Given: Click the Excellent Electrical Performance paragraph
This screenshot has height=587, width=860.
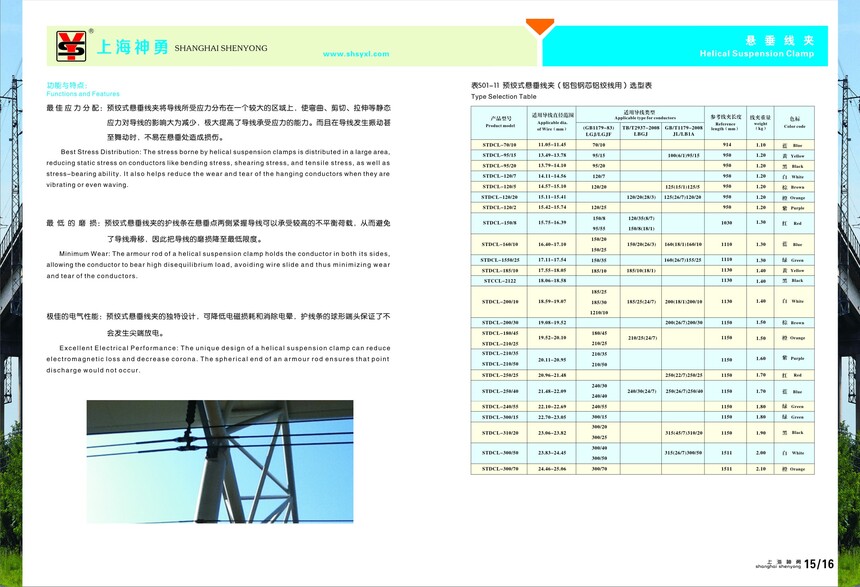Looking at the screenshot, I should (218, 358).
